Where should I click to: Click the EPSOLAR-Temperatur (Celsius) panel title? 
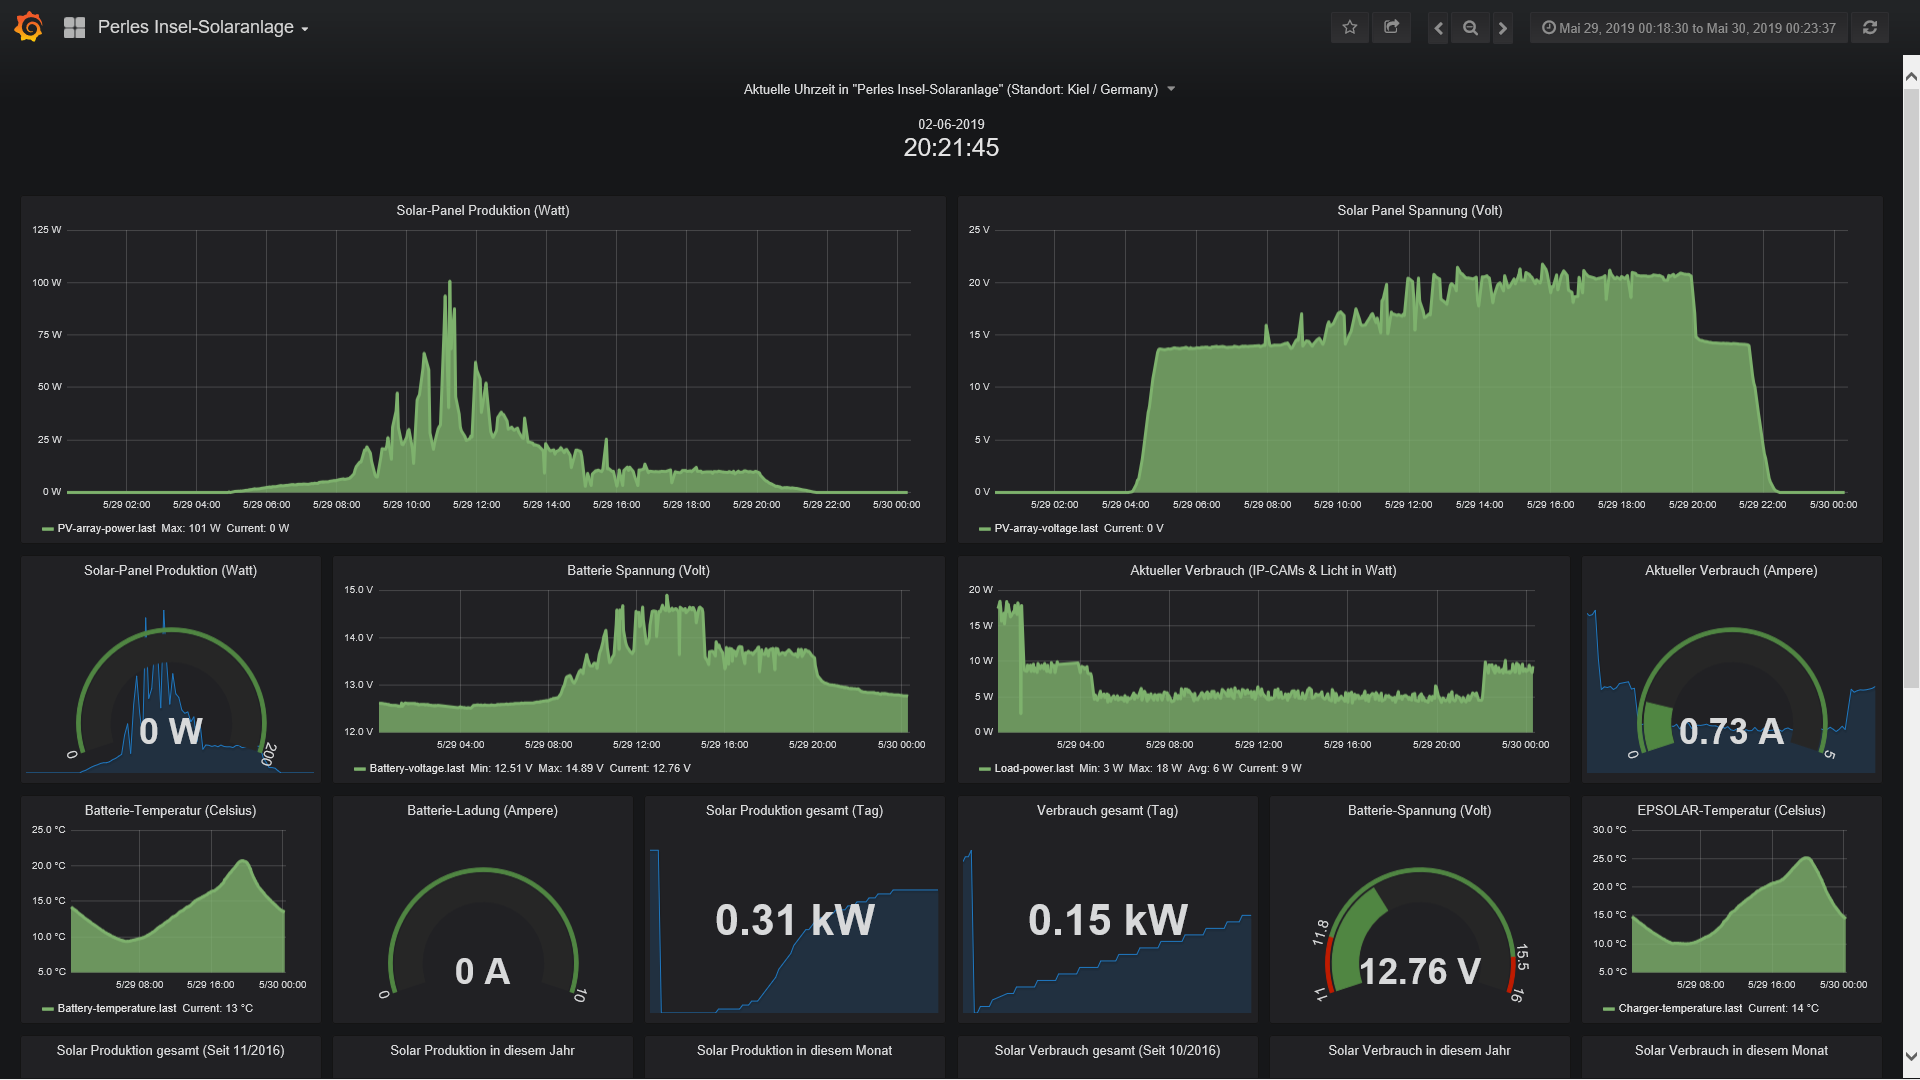click(1731, 810)
